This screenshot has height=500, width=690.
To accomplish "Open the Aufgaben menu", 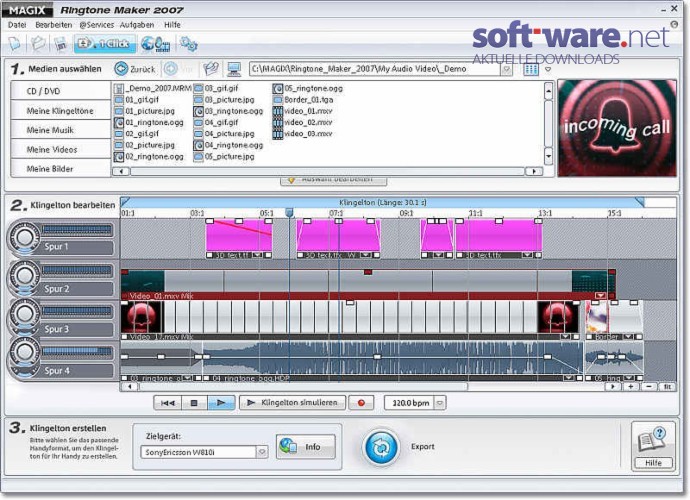I will pos(136,25).
